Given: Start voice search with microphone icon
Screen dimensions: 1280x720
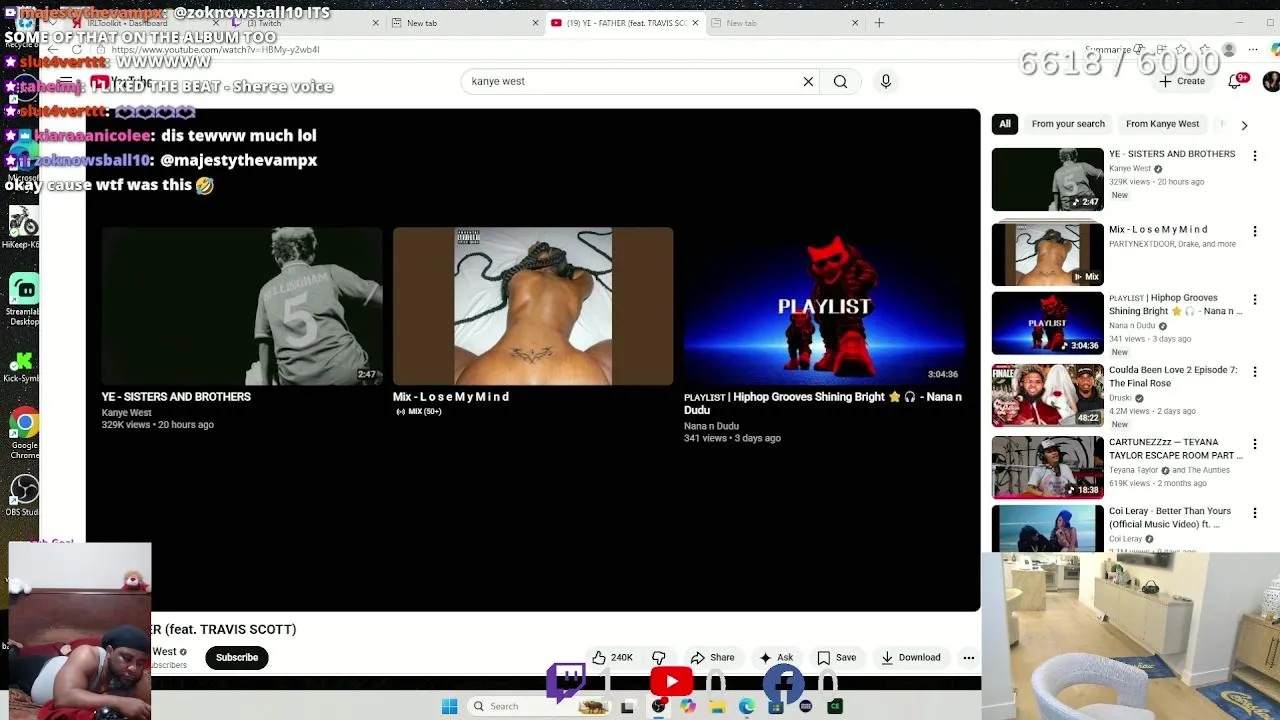Looking at the screenshot, I should click(x=885, y=82).
